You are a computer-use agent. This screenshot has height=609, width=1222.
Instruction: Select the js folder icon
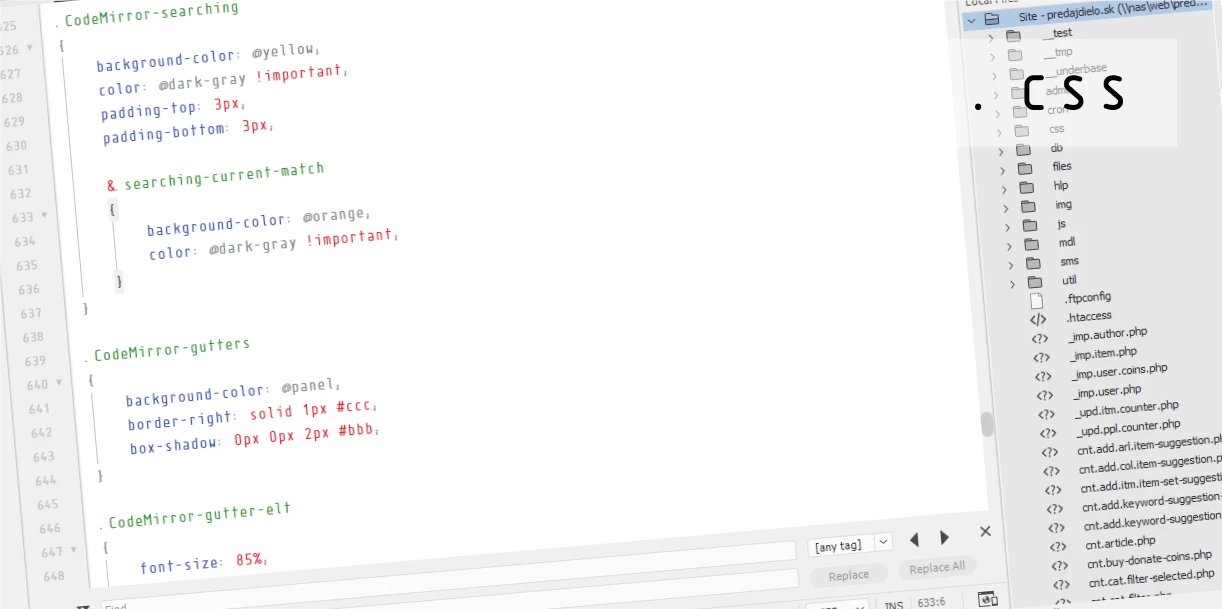(1030, 225)
